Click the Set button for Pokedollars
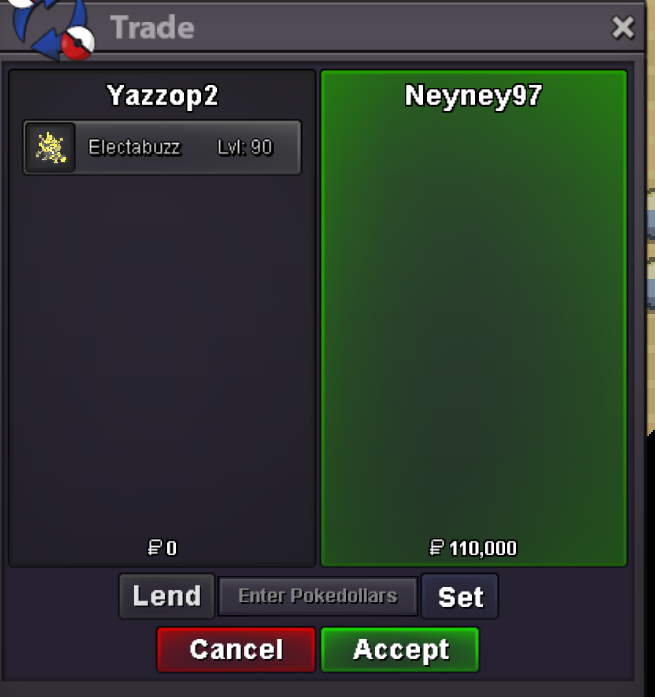Viewport: 655px width, 697px height. coord(460,596)
